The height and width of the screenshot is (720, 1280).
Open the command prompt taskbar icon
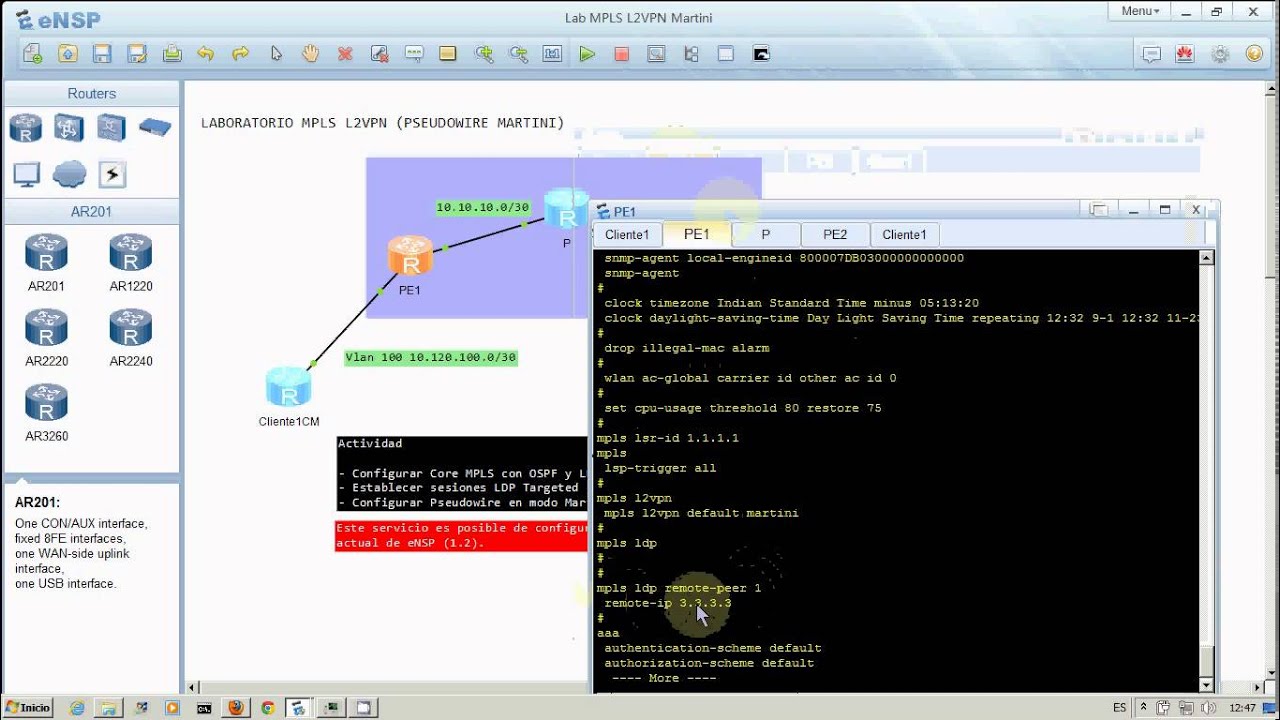pyautogui.click(x=204, y=707)
